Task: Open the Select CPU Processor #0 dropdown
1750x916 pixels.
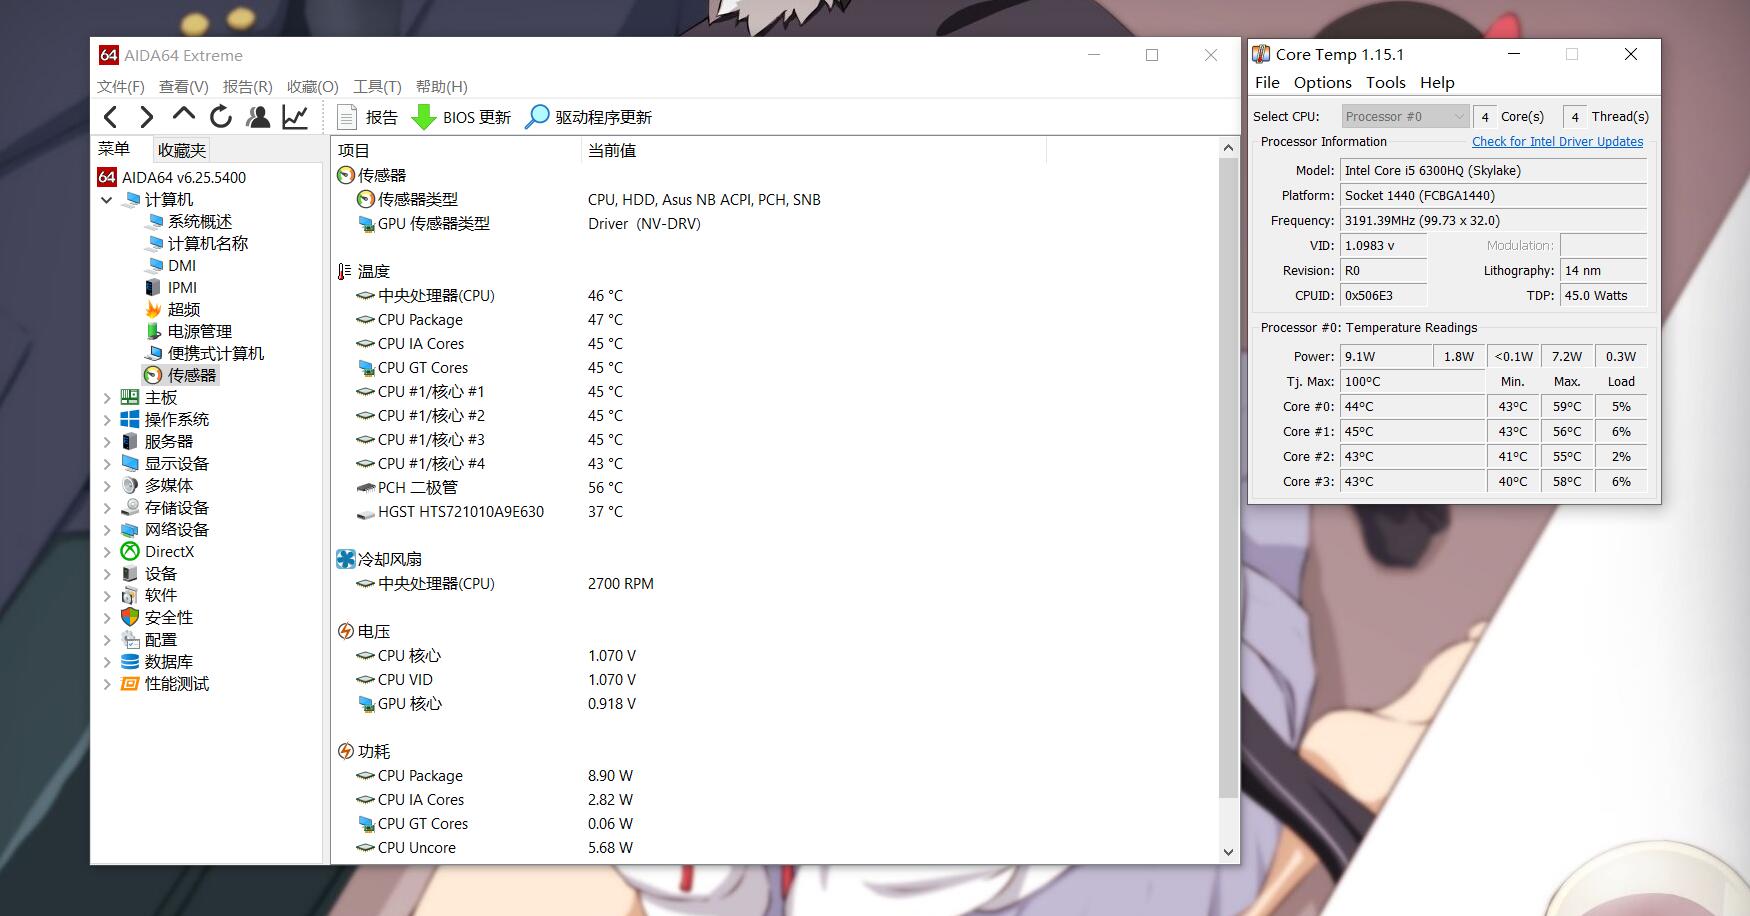Action: (1405, 117)
